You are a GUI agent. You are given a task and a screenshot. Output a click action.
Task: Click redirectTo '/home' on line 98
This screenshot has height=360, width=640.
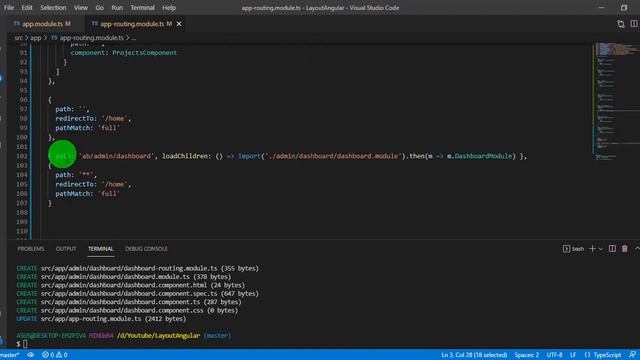(93, 118)
